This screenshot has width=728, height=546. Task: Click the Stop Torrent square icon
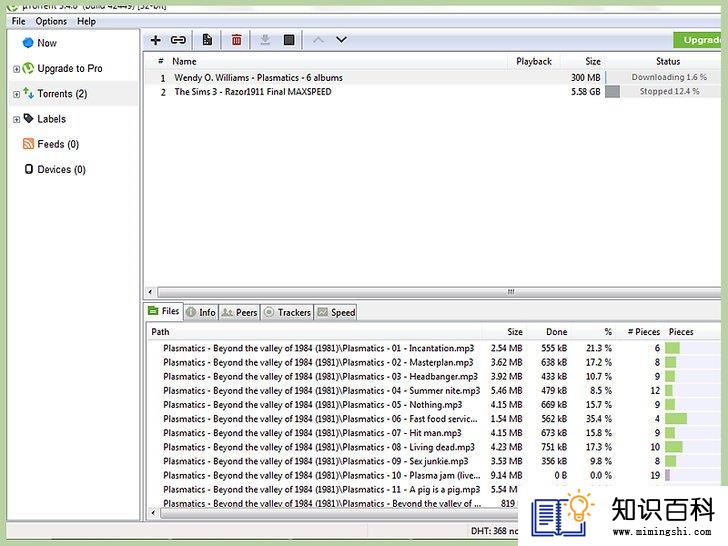[289, 40]
